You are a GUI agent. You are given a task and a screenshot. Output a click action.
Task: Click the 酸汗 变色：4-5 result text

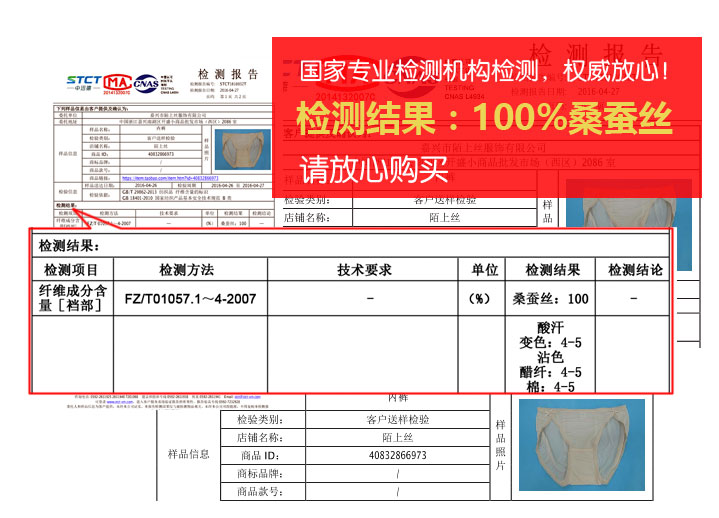(550, 335)
